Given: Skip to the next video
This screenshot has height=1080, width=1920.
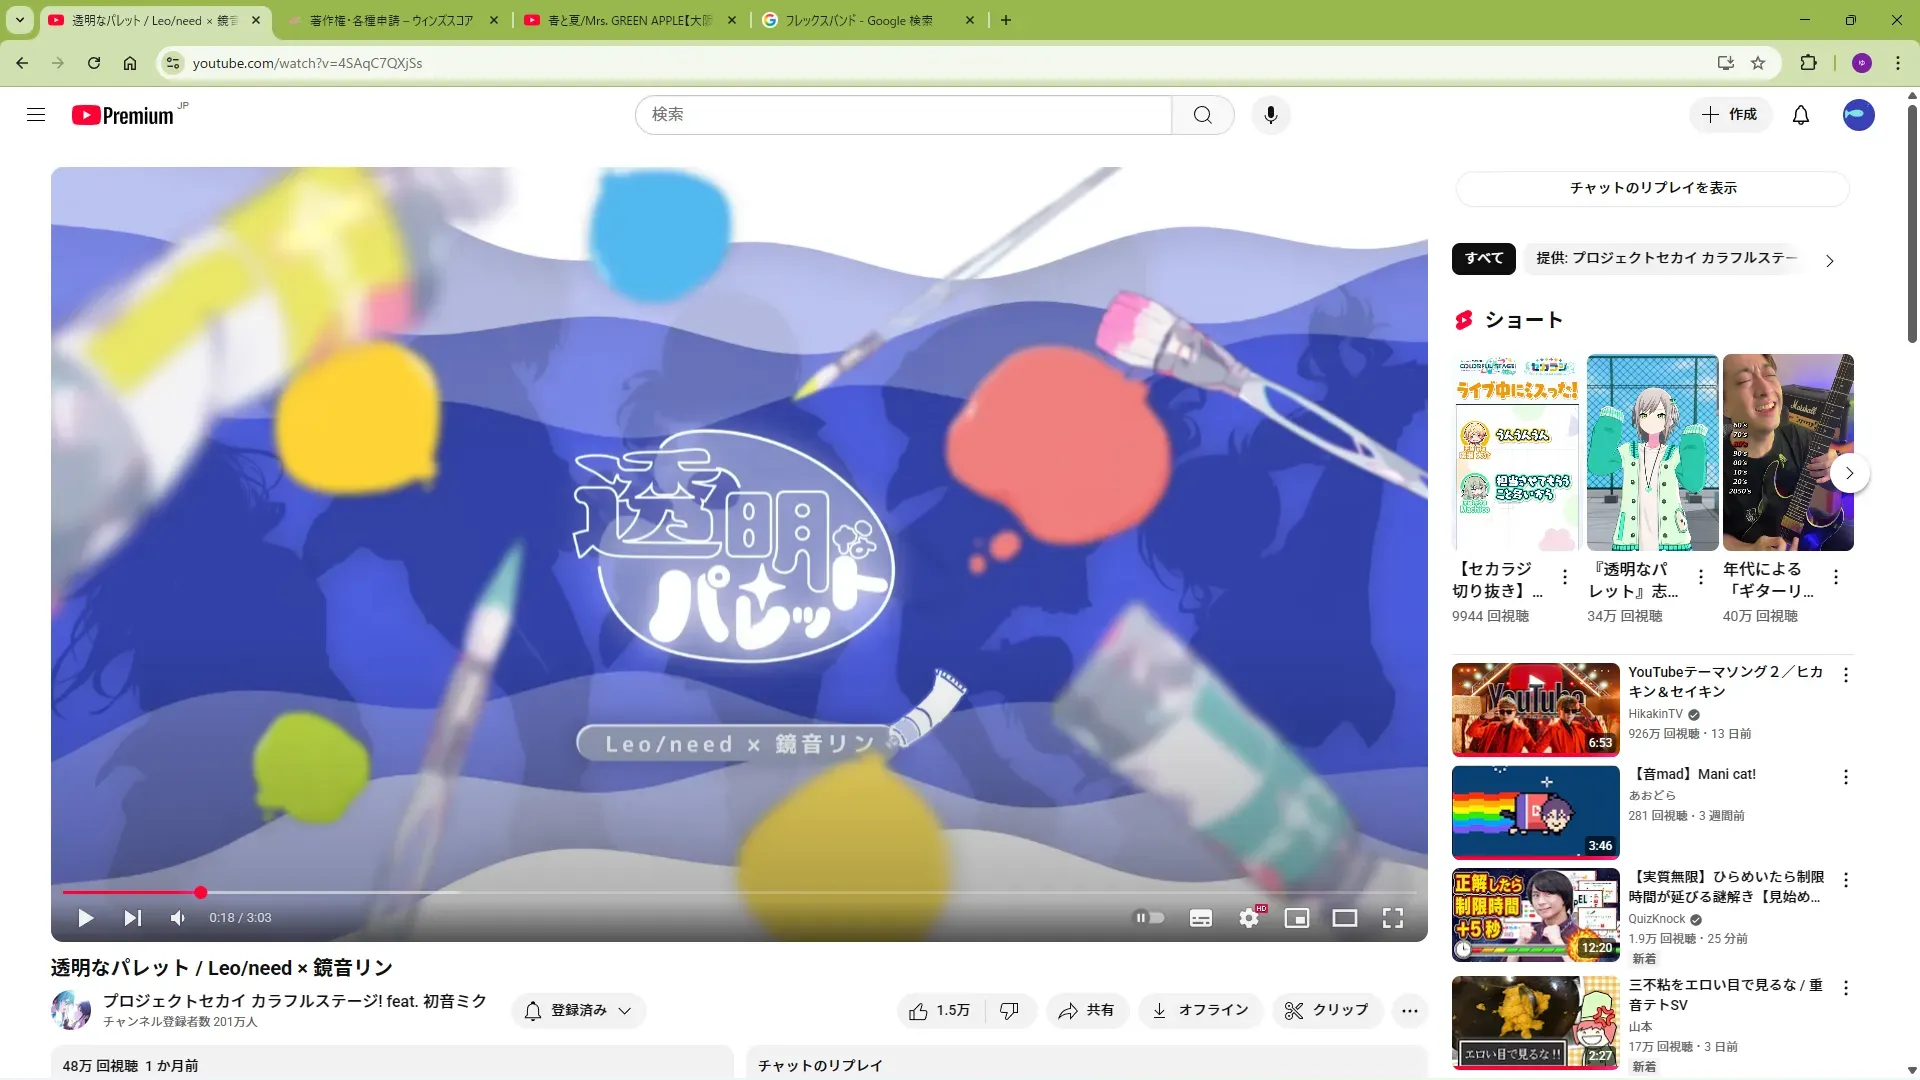Looking at the screenshot, I should [x=132, y=918].
